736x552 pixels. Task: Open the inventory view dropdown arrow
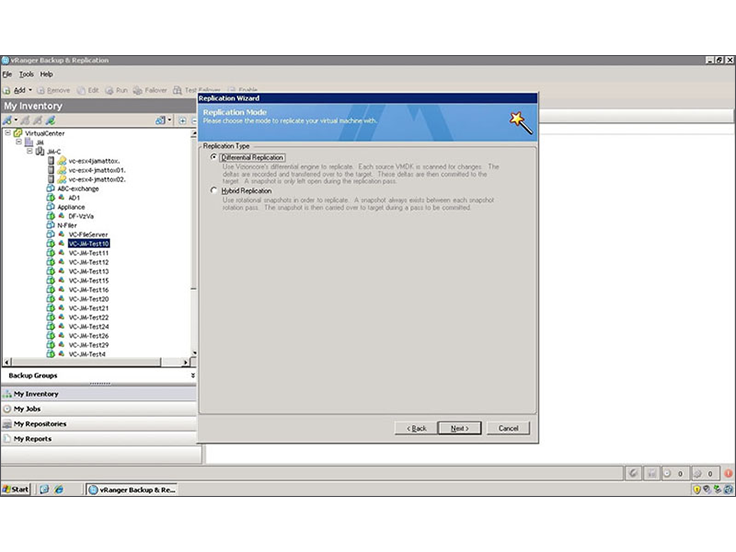pyautogui.click(x=169, y=121)
